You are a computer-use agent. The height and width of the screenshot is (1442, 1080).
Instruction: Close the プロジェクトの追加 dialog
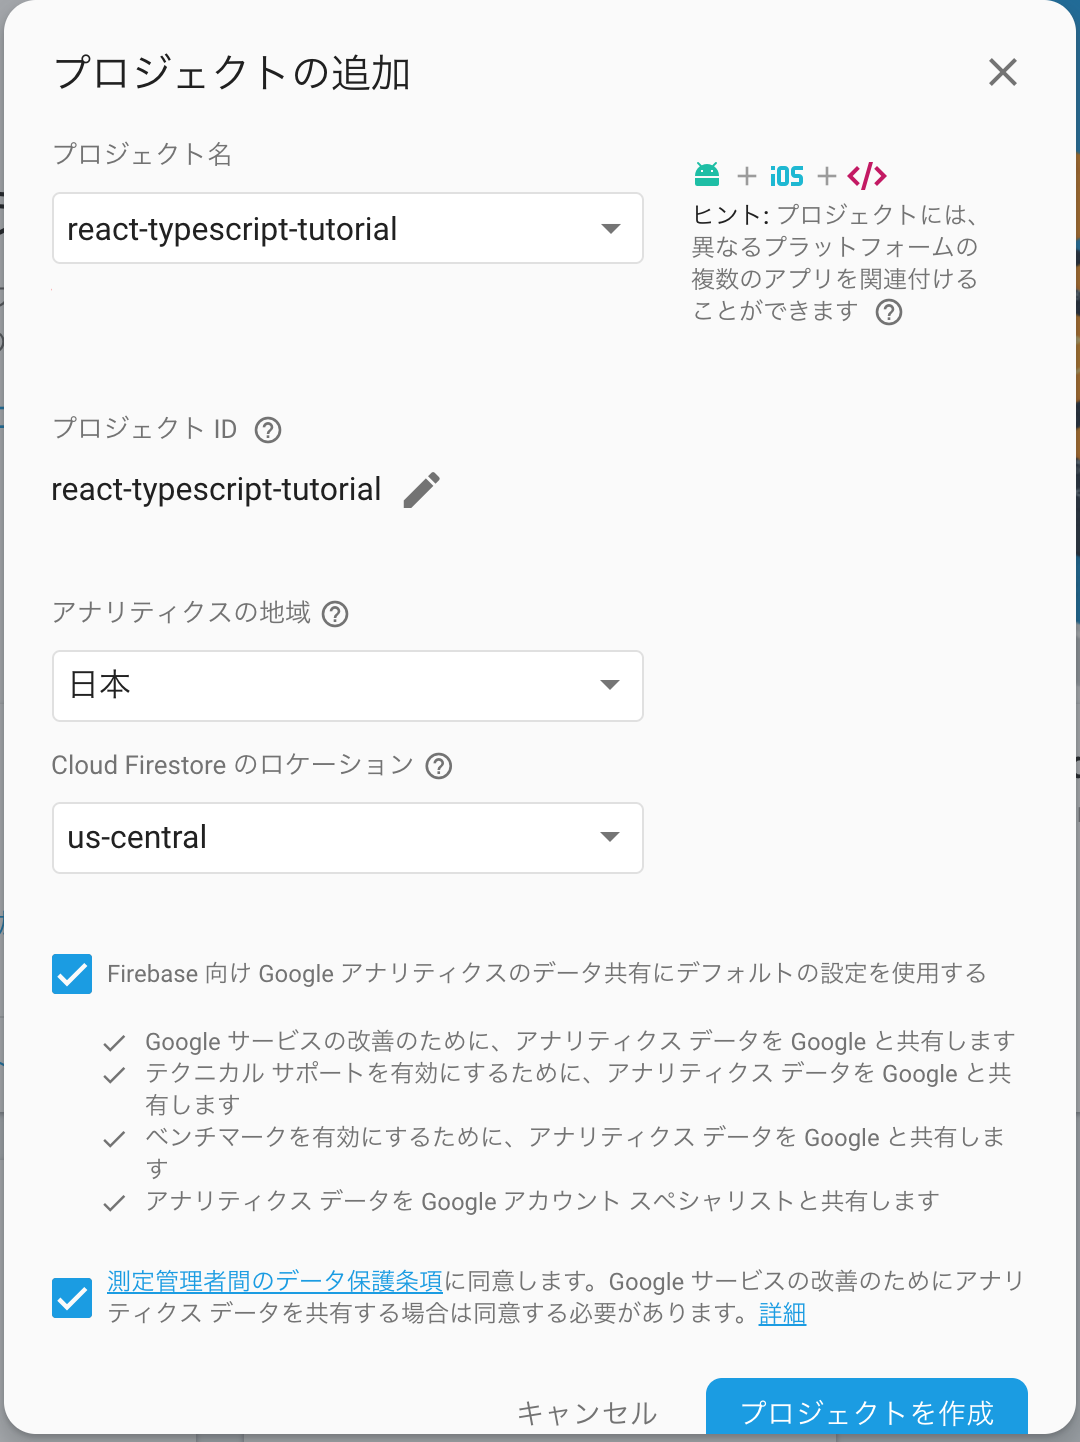[1002, 72]
